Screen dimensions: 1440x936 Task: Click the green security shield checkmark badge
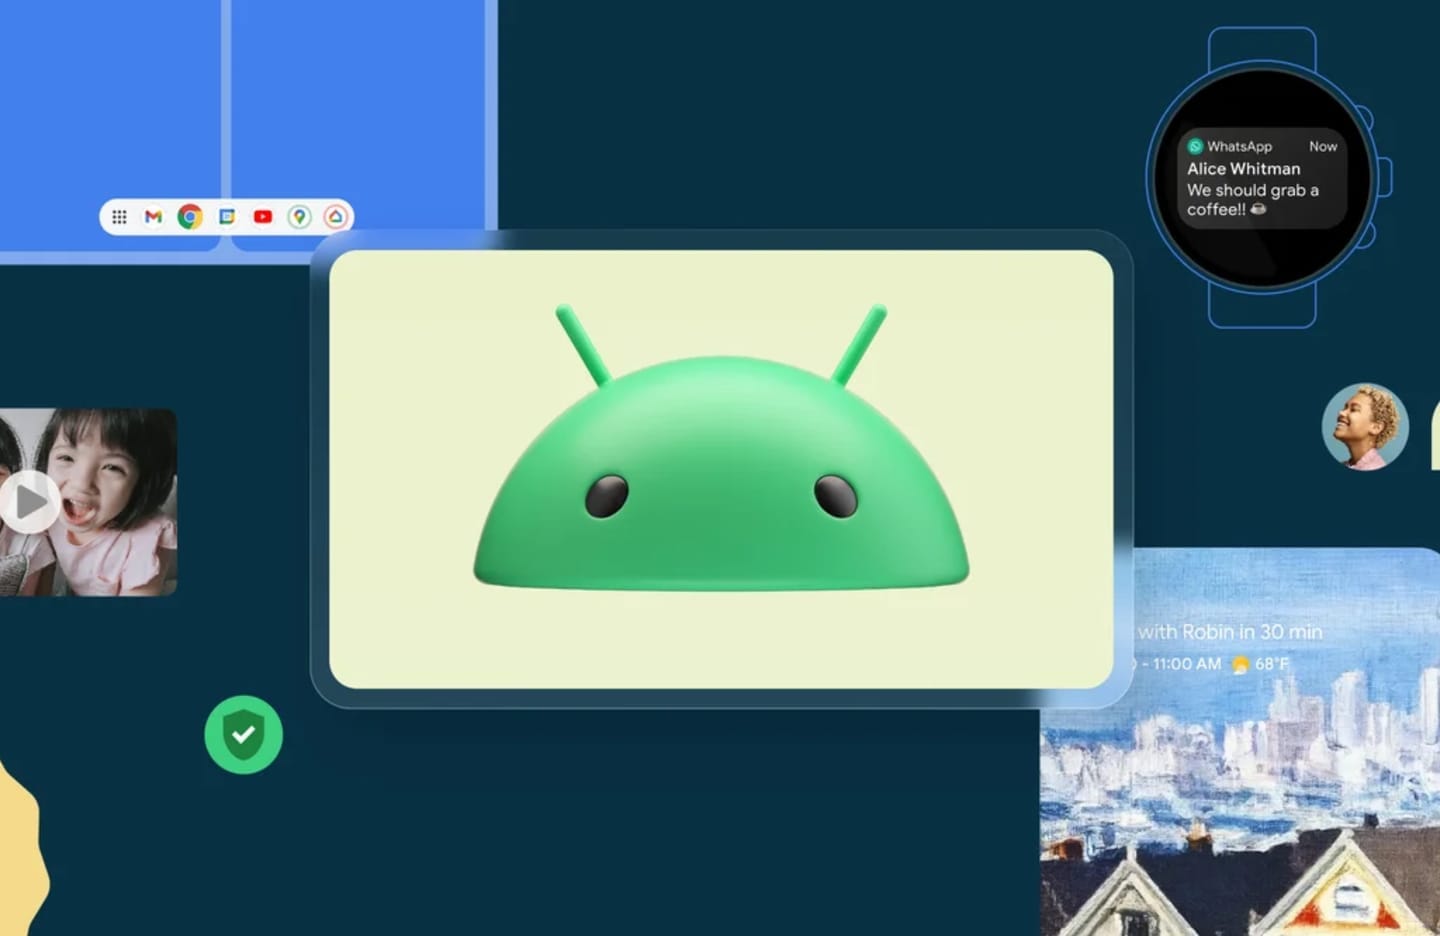(243, 735)
